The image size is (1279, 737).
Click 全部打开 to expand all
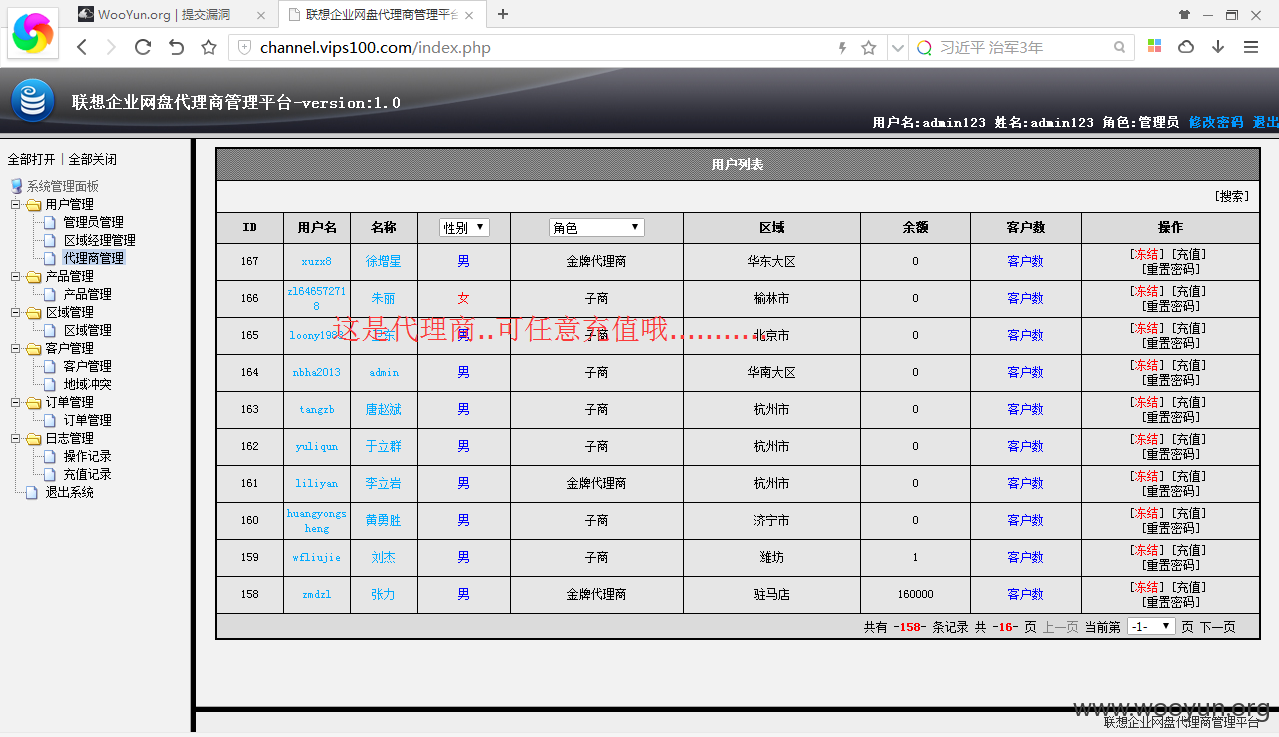pyautogui.click(x=32, y=159)
